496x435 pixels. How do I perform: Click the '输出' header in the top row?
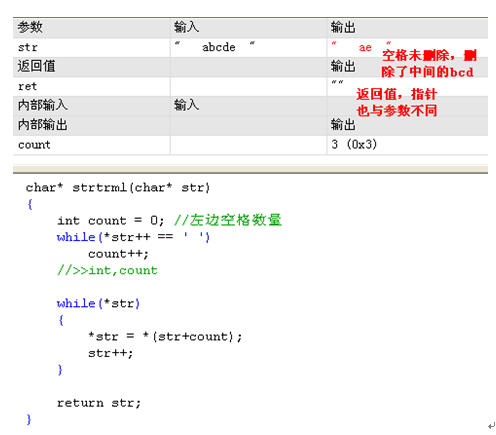coord(343,27)
